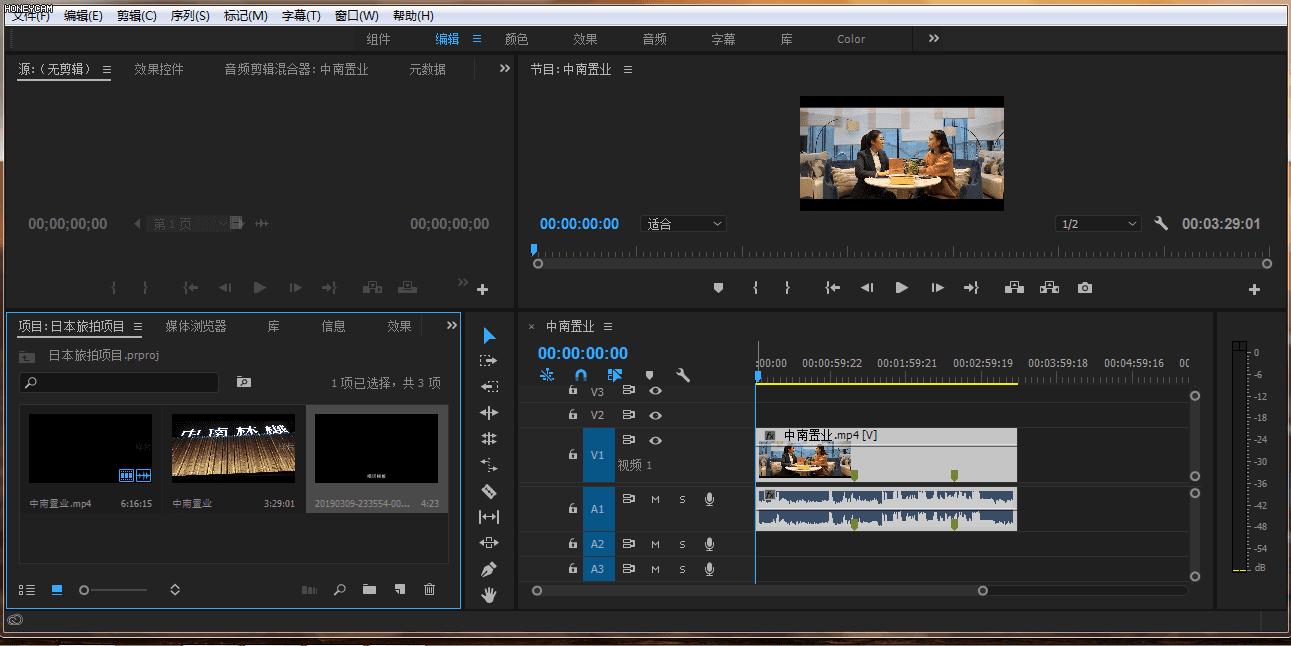Hide track V1 with eye icon
This screenshot has height=646, width=1291.
pos(655,440)
